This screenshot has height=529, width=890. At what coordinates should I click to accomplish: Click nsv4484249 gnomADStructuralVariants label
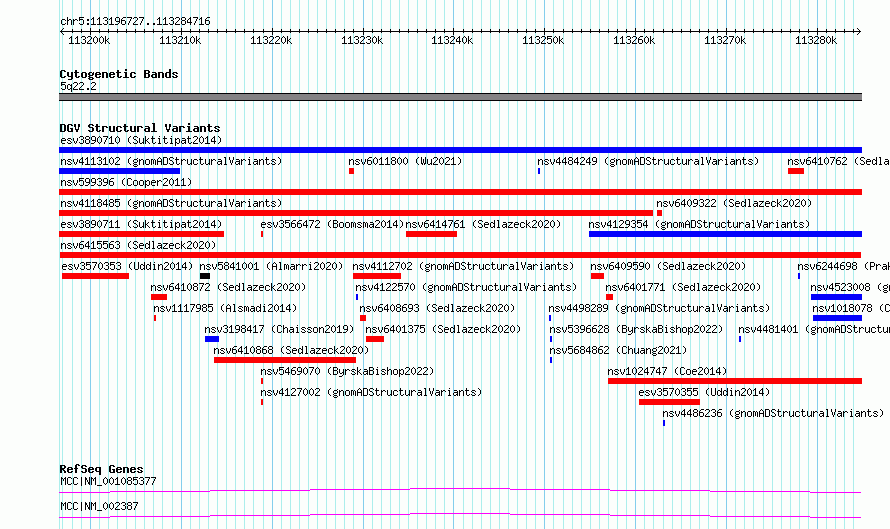[648, 161]
